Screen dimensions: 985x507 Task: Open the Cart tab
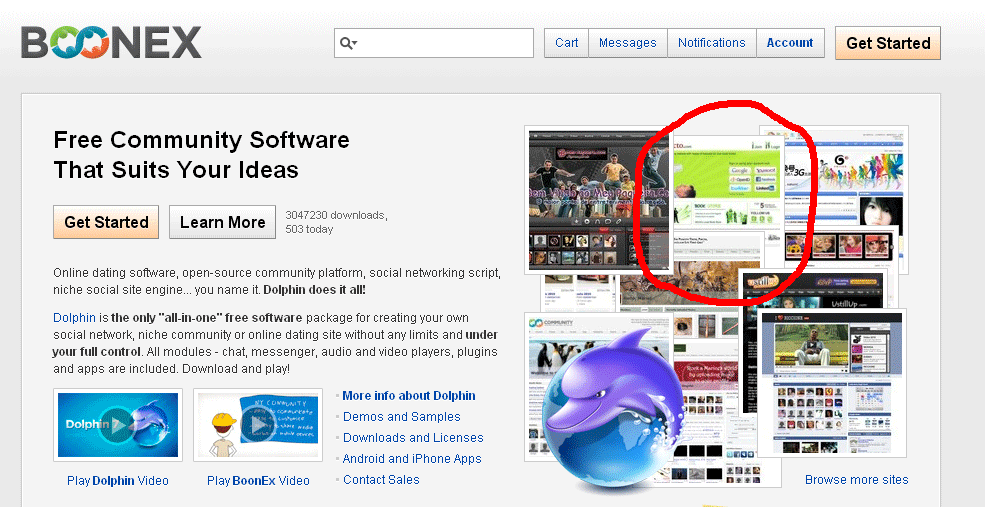coord(566,43)
